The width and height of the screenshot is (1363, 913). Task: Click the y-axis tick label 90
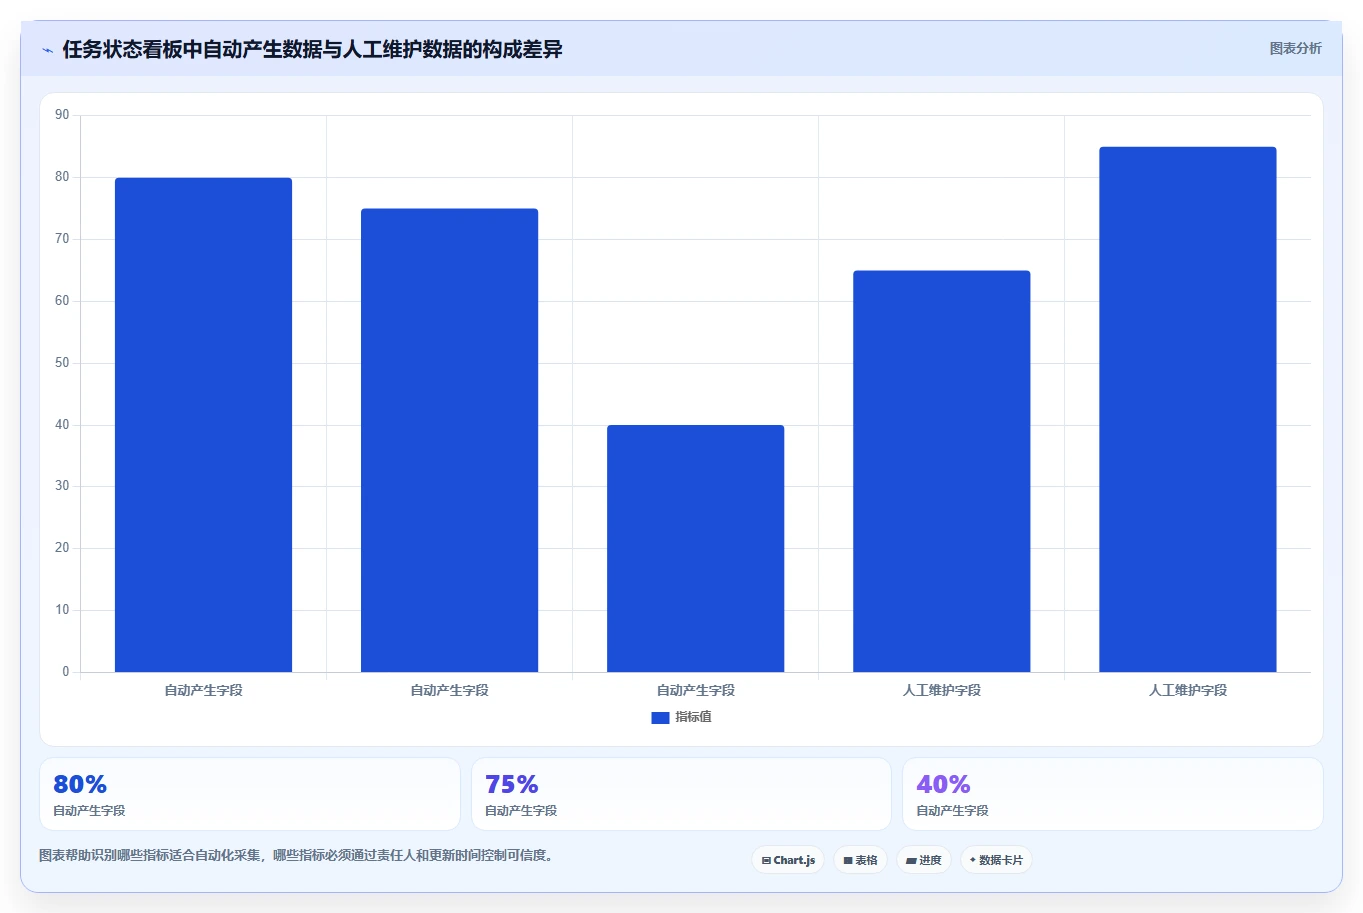pos(62,115)
